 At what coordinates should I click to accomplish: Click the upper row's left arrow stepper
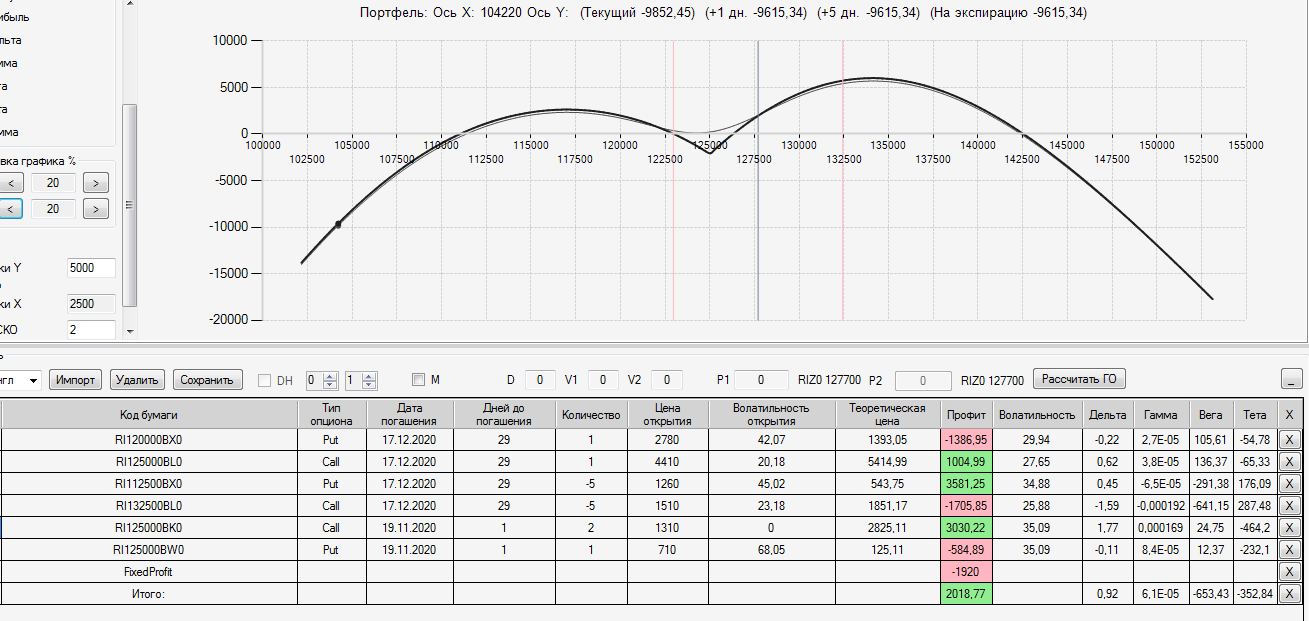click(x=10, y=183)
